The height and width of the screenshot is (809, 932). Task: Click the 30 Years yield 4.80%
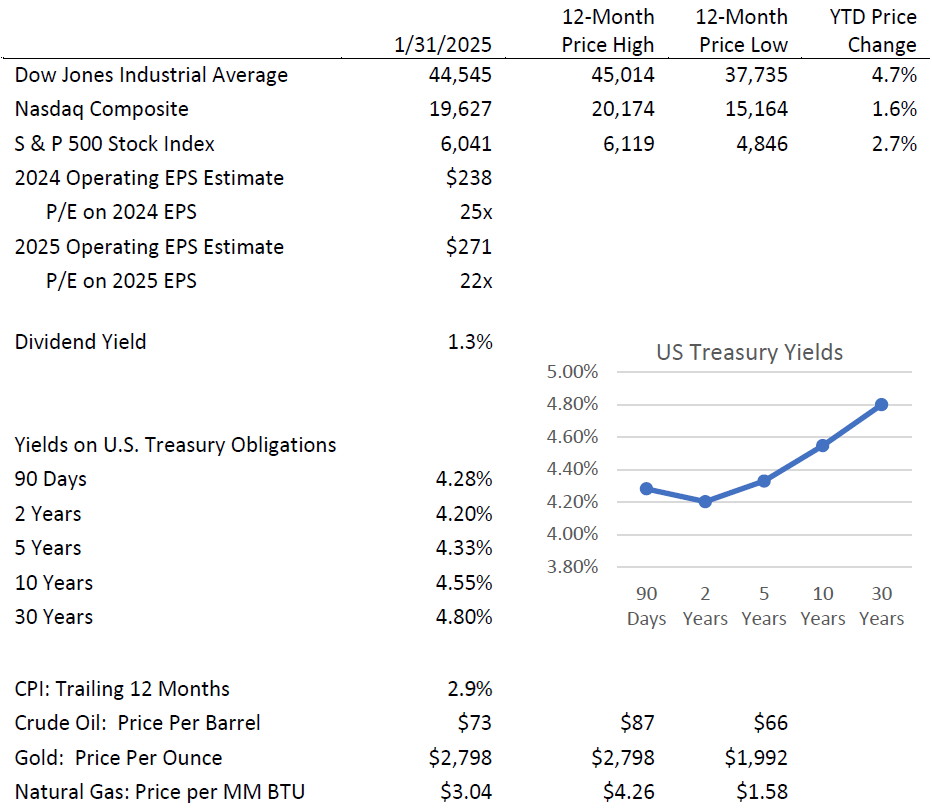pyautogui.click(x=464, y=617)
